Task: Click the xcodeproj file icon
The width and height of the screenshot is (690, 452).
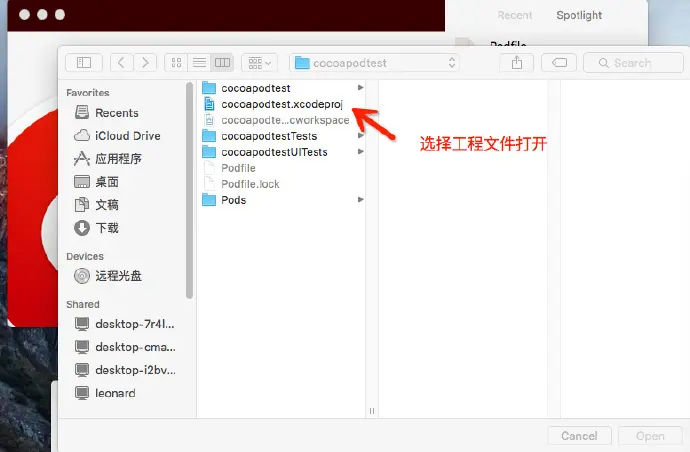Action: pos(209,104)
